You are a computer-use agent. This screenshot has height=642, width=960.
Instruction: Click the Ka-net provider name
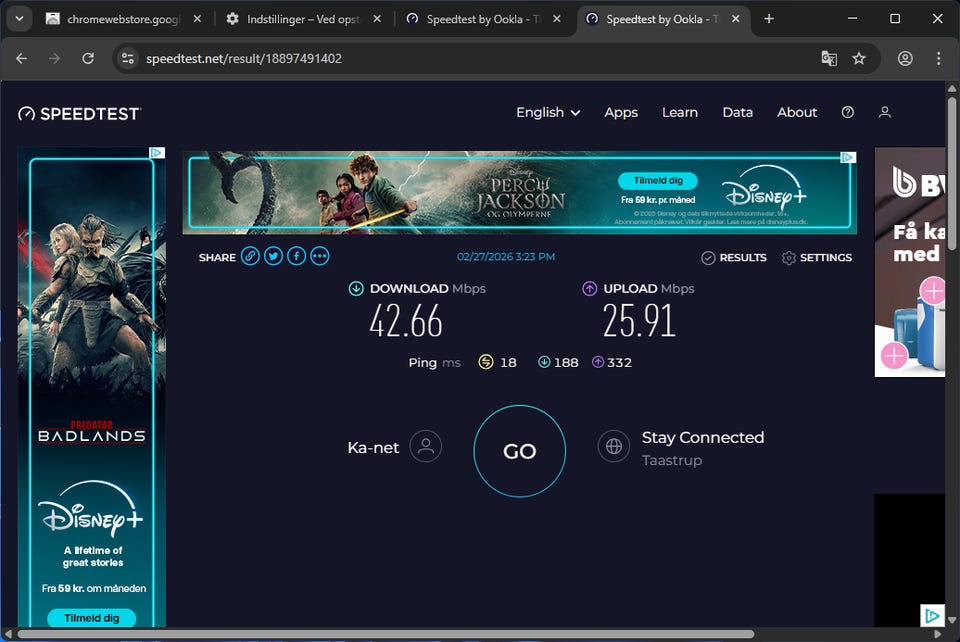373,447
